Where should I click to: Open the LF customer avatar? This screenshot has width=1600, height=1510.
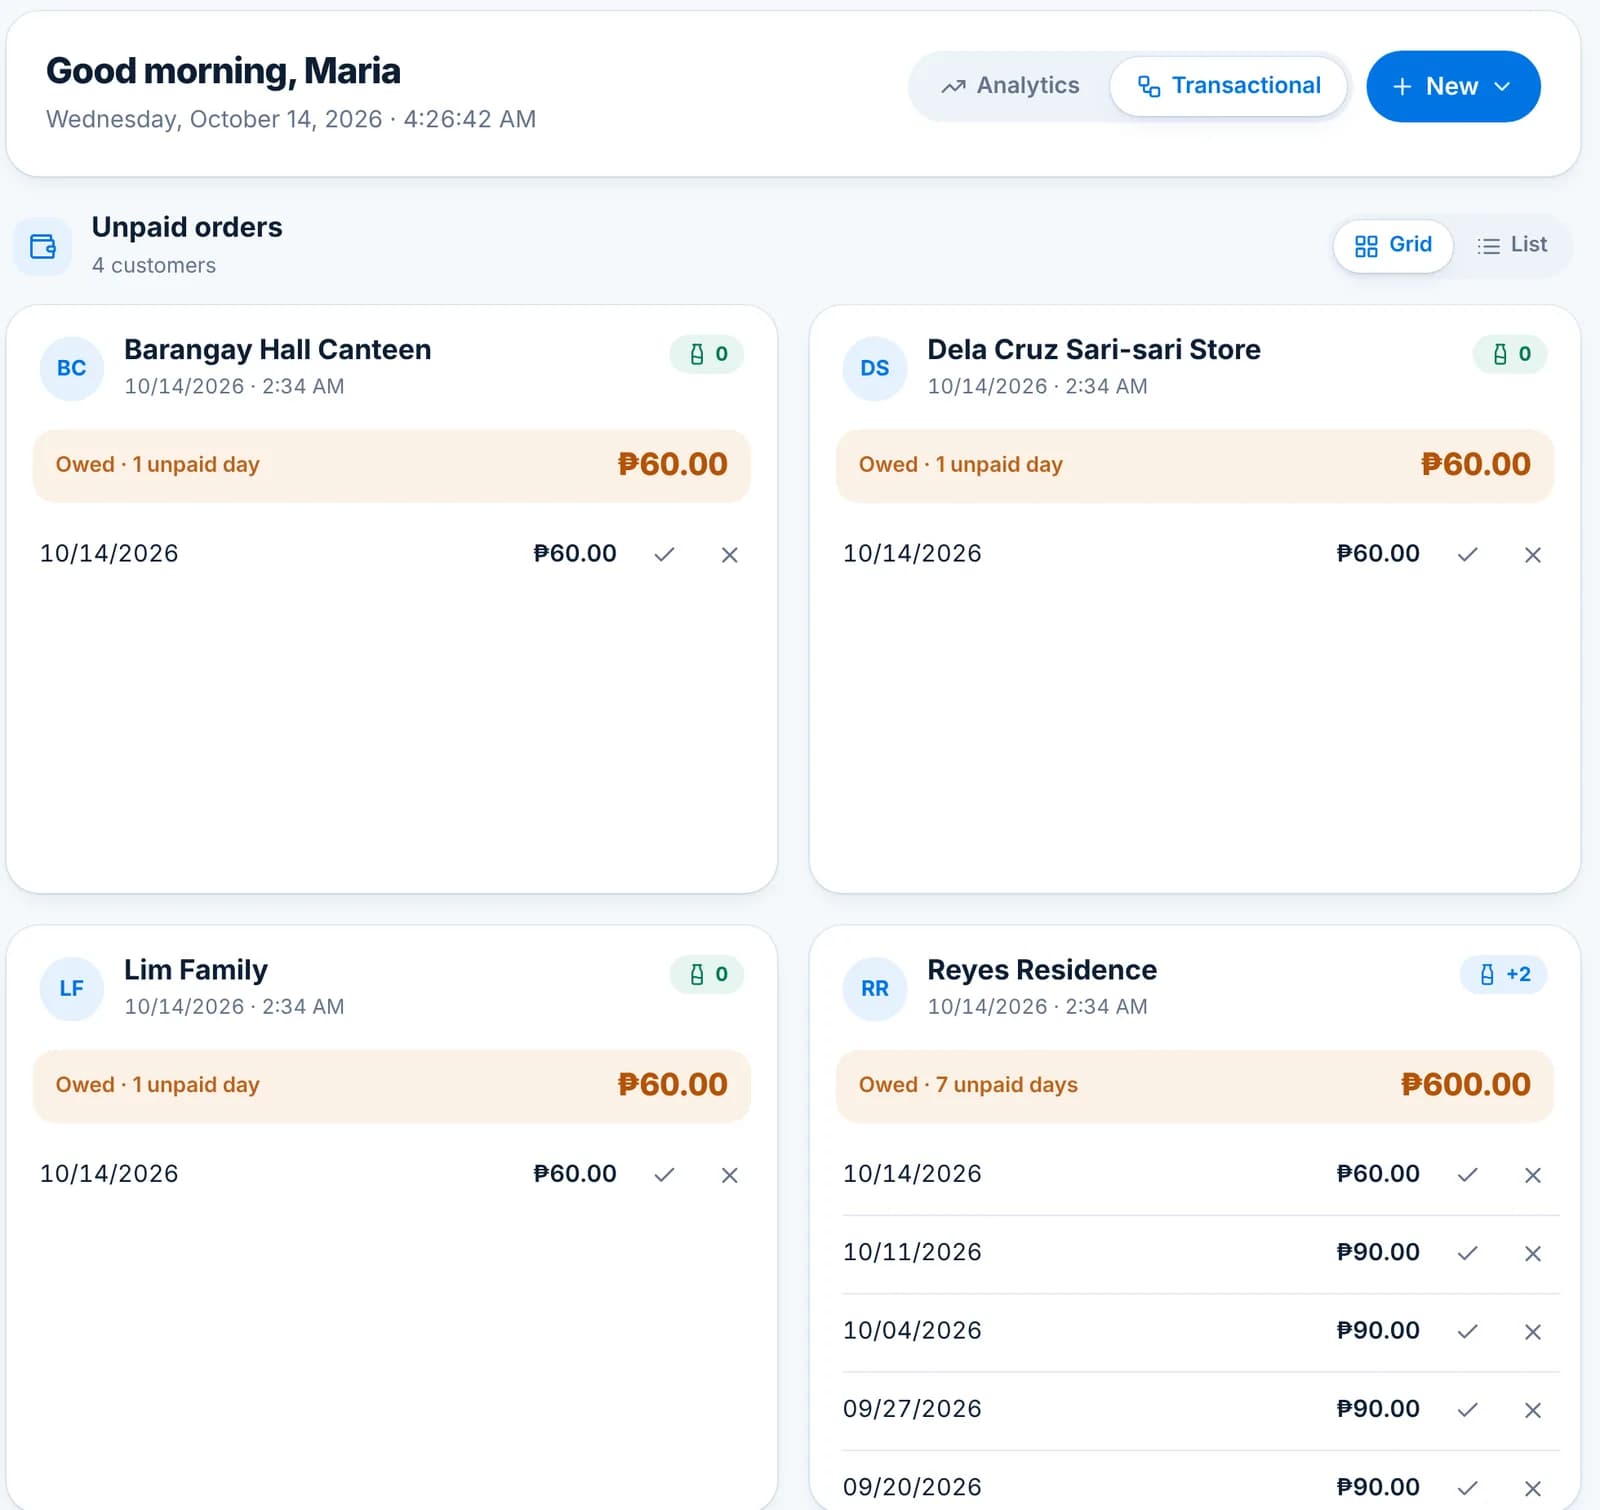pyautogui.click(x=71, y=988)
